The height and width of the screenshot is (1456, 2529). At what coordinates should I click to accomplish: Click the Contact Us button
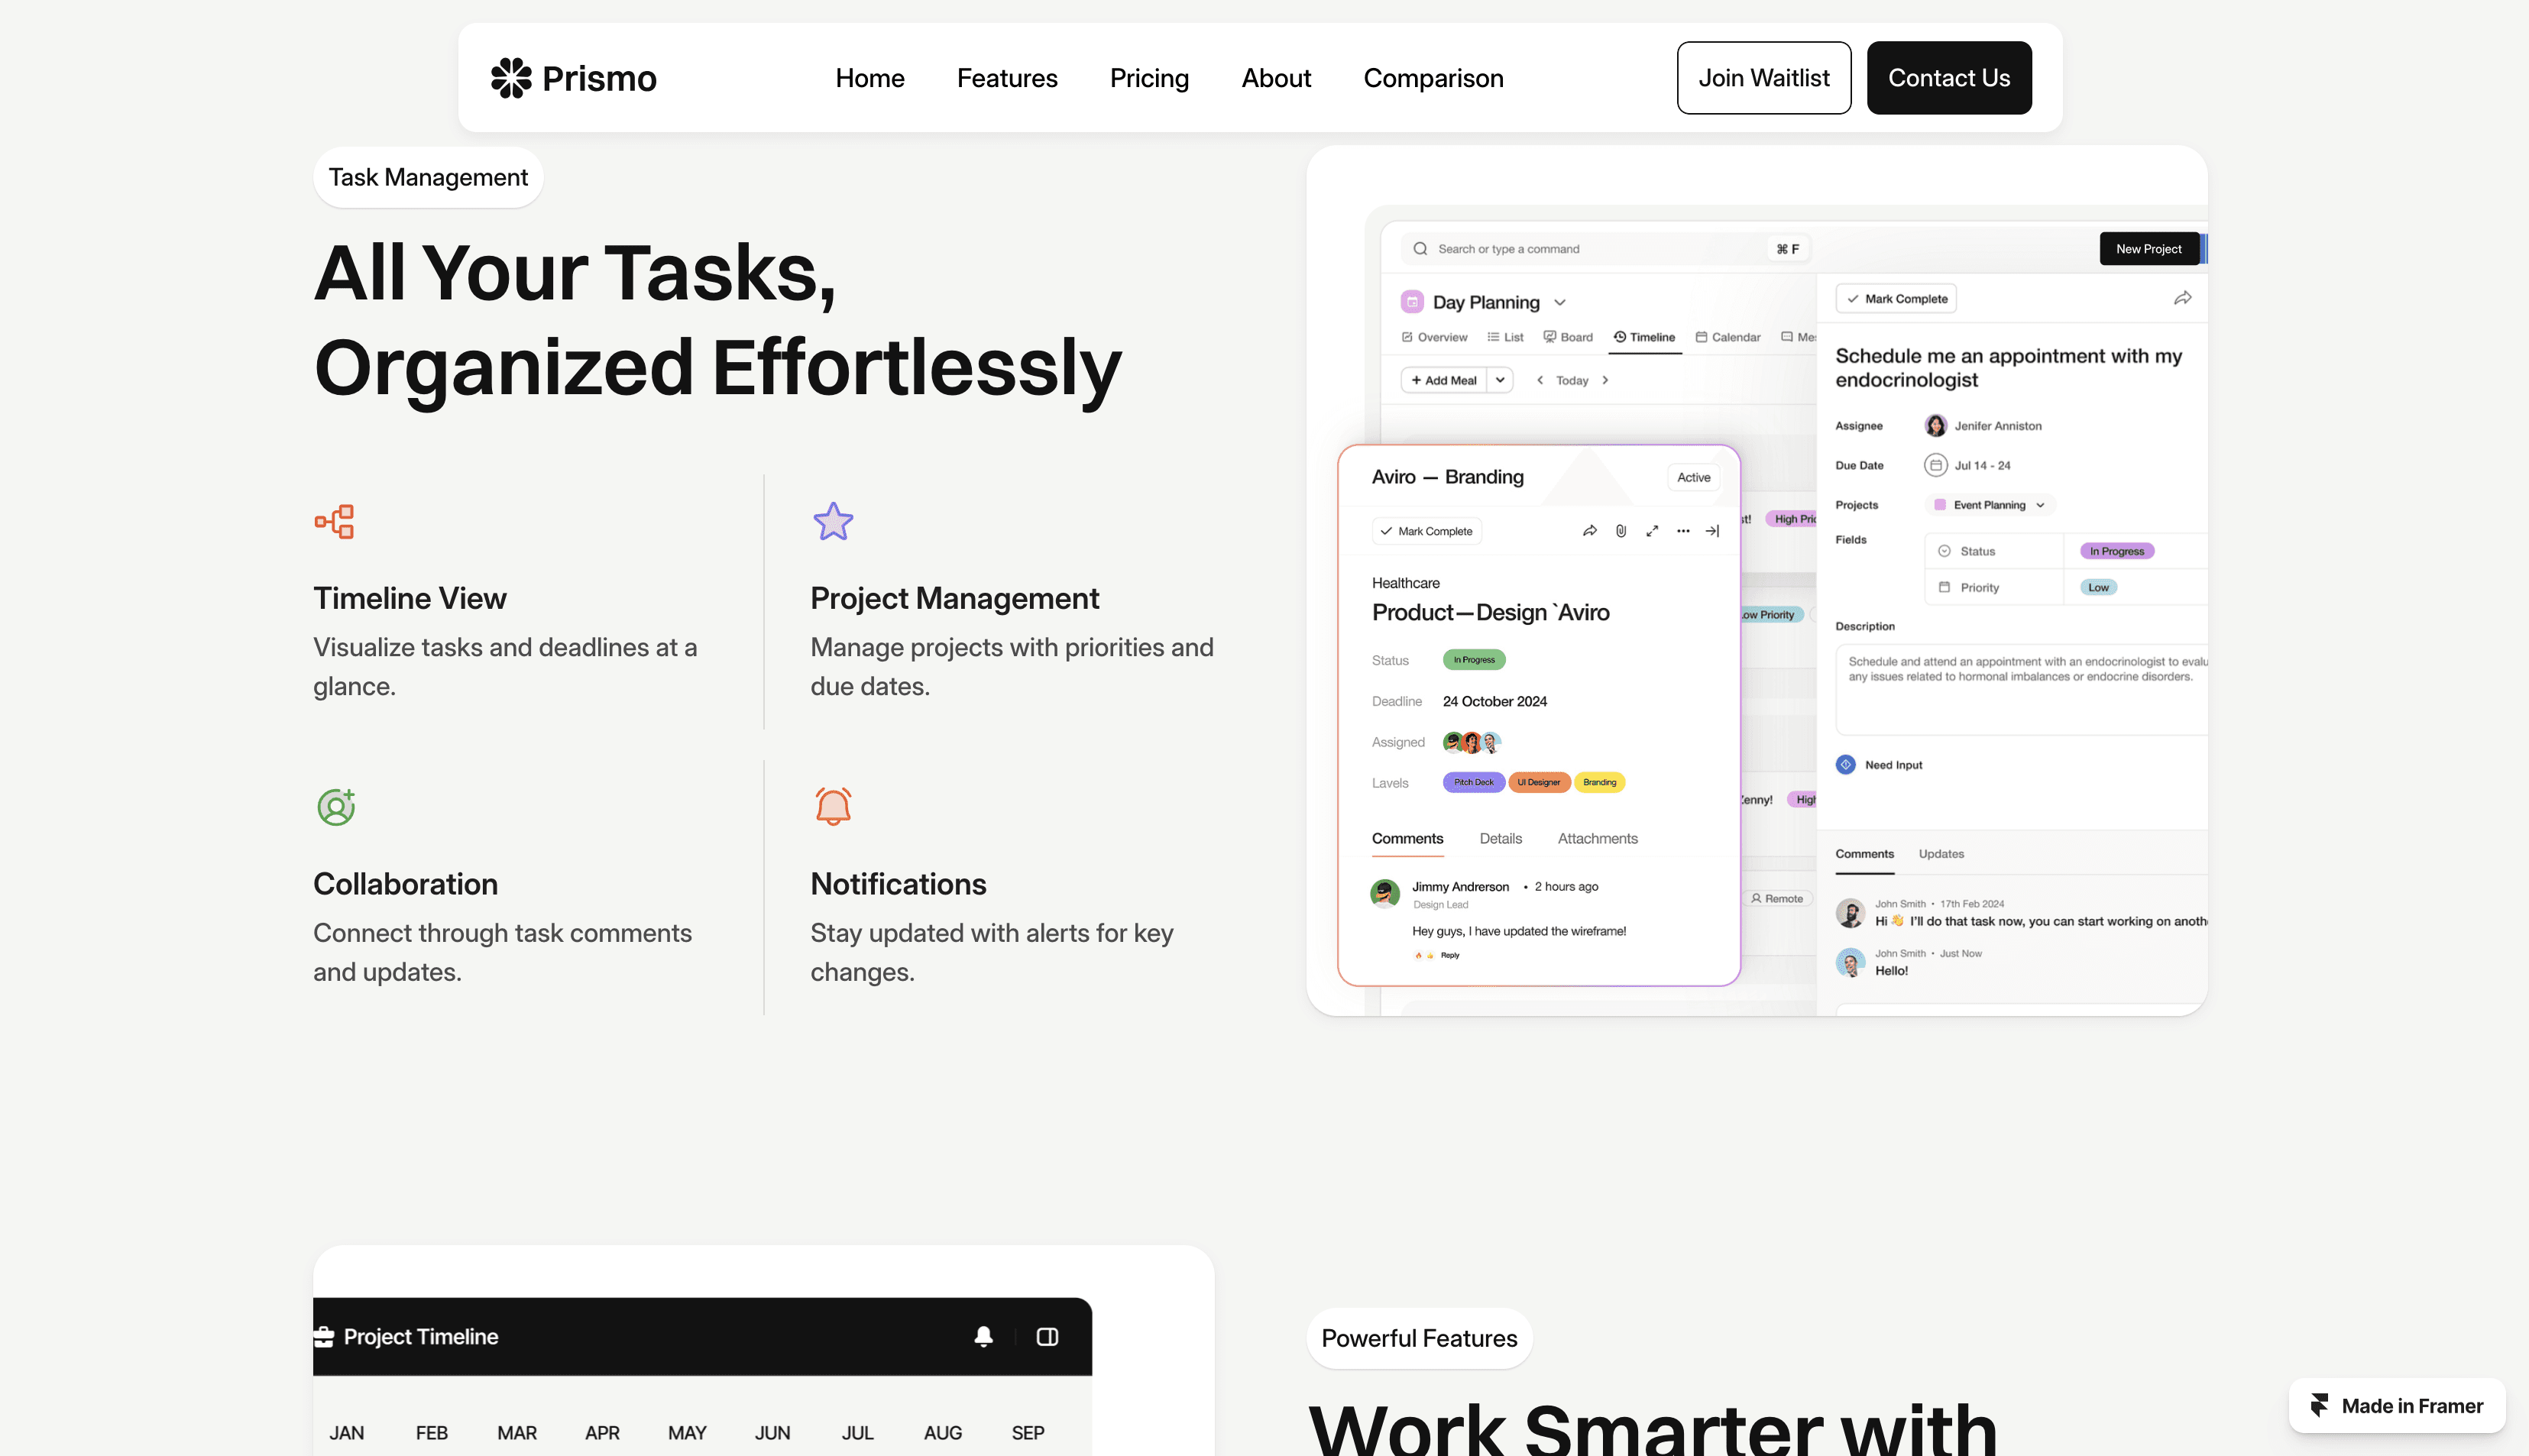(1948, 78)
